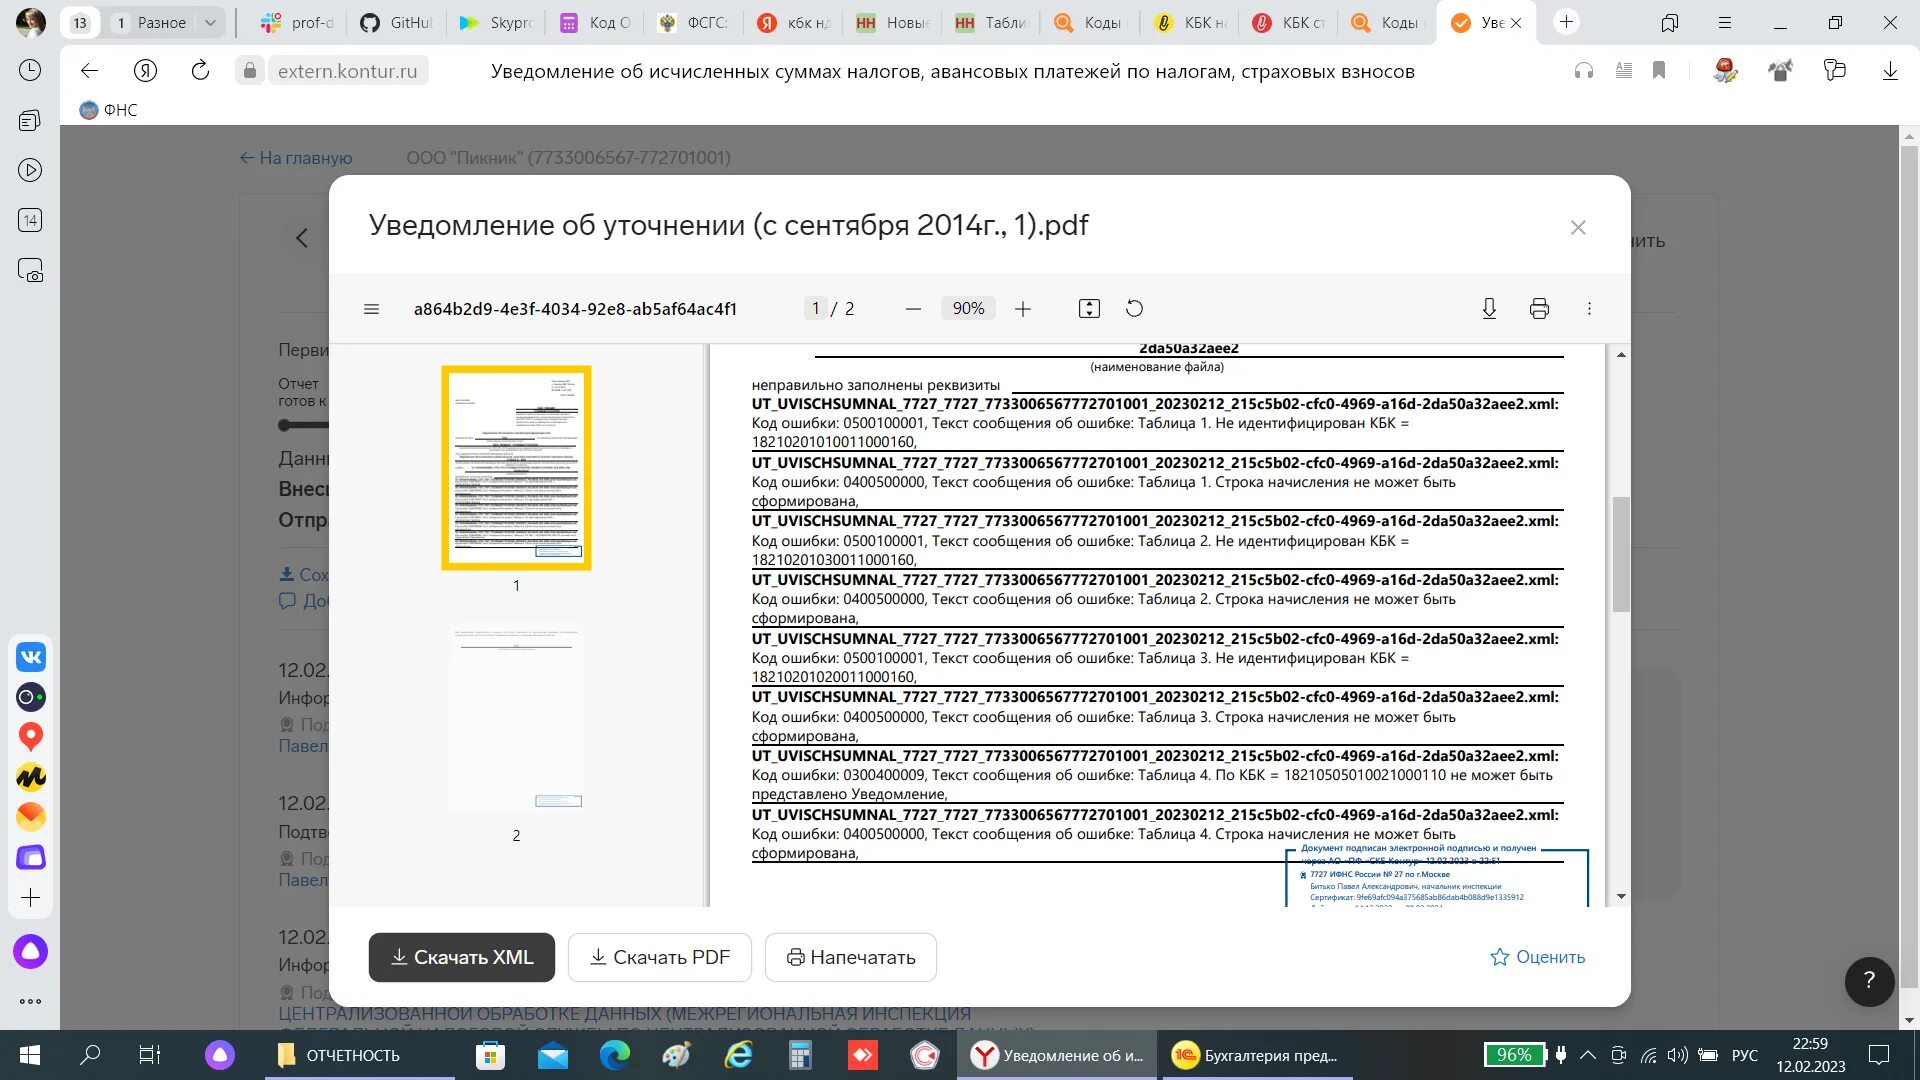
Task: Click the extern.kontur.ru address field
Action: point(347,71)
